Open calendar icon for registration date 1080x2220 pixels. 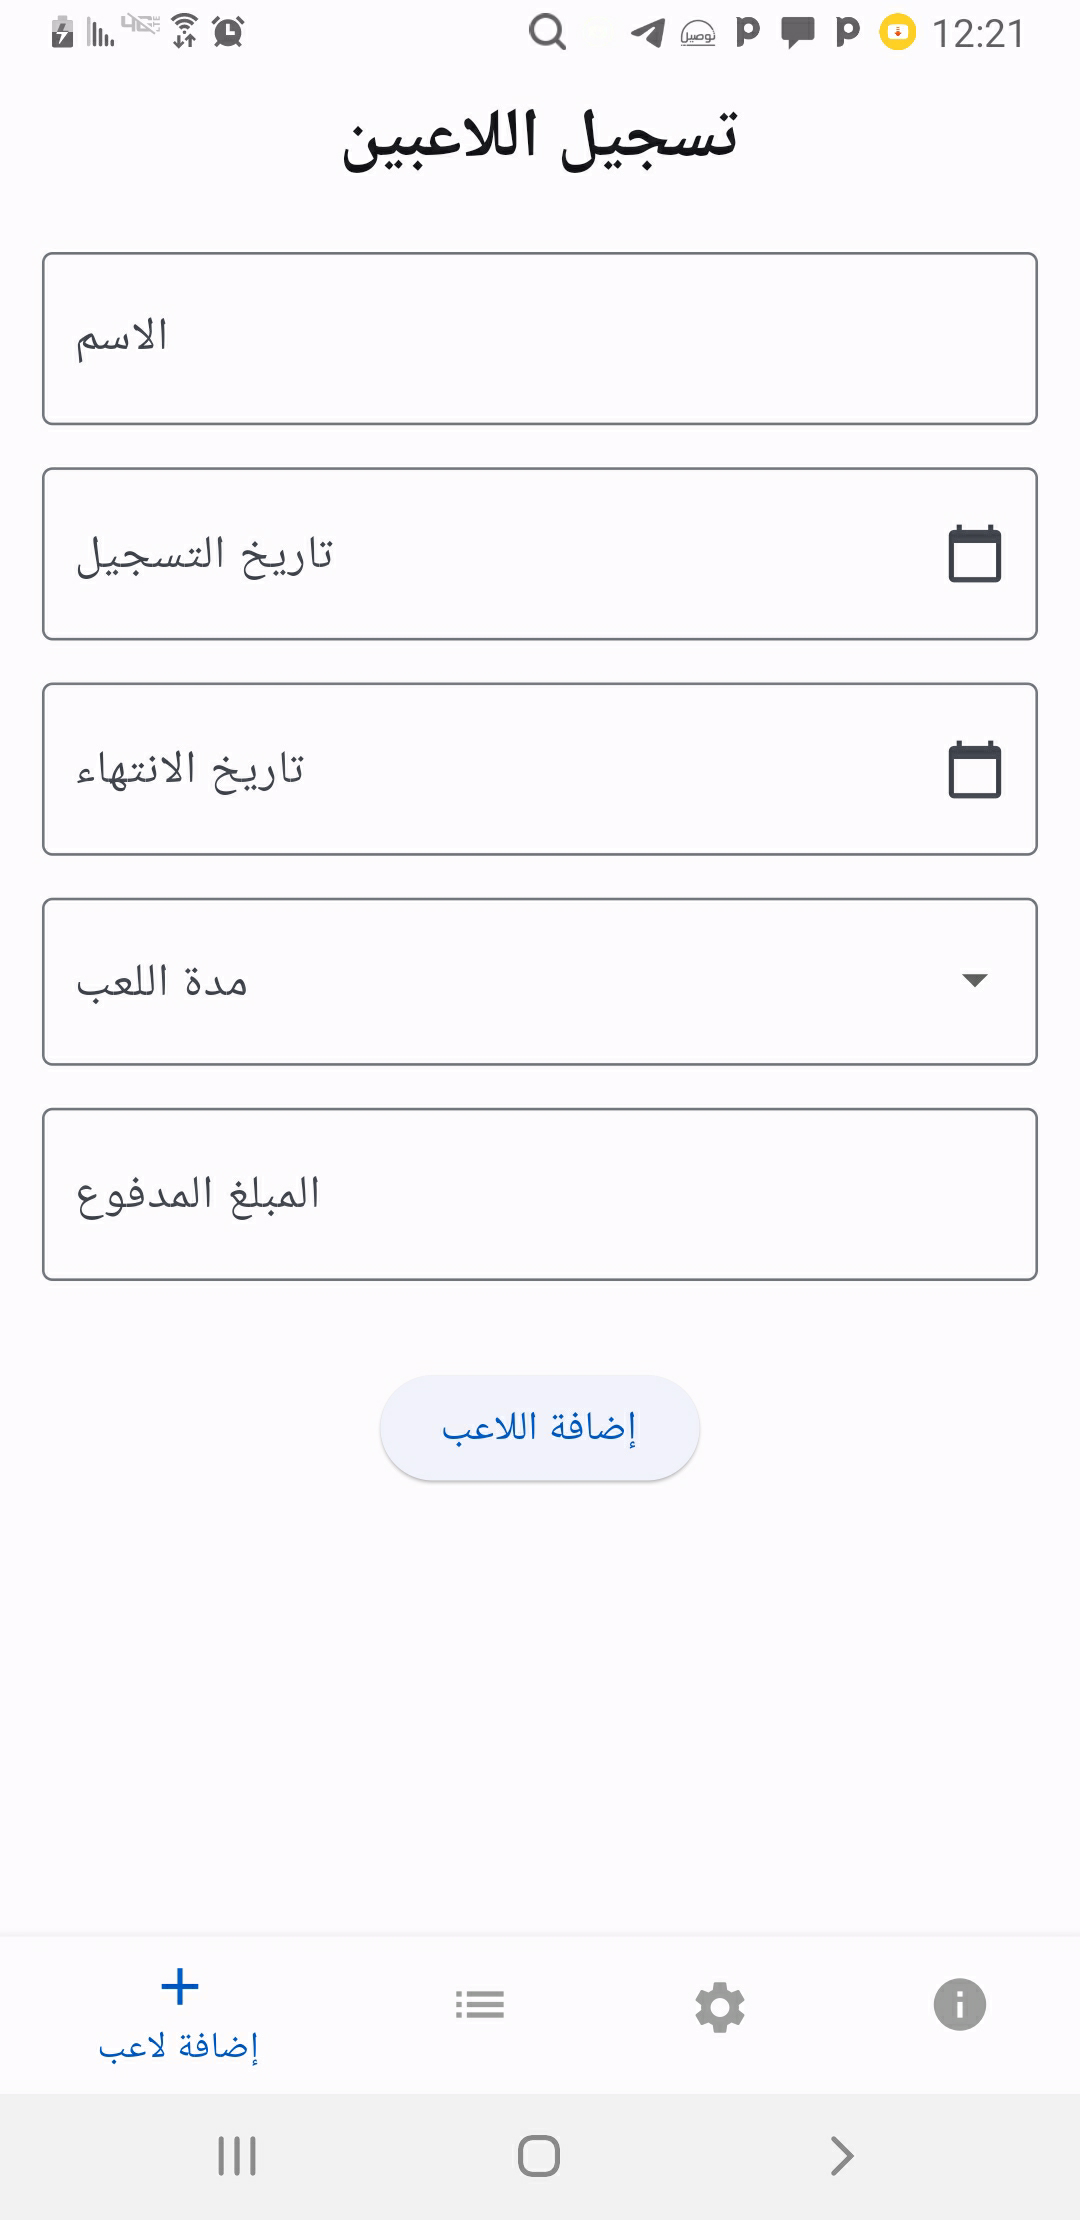[974, 554]
